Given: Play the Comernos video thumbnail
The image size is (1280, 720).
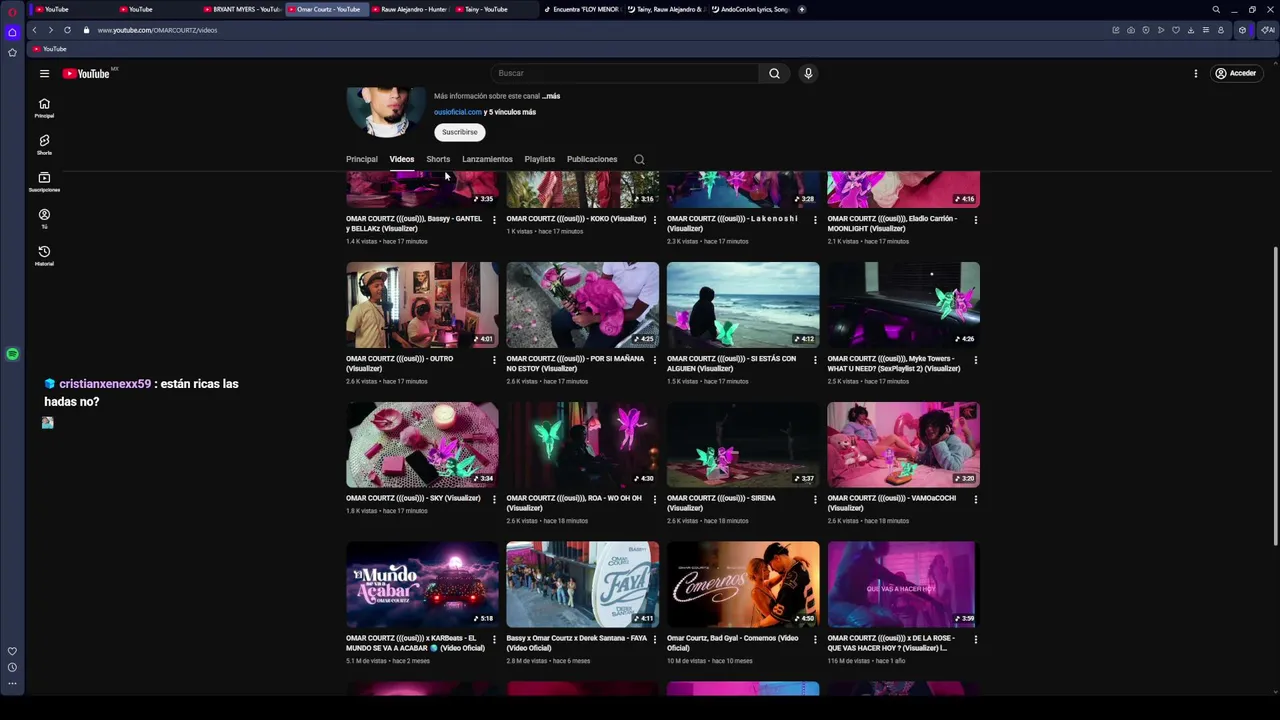Looking at the screenshot, I should [x=743, y=584].
